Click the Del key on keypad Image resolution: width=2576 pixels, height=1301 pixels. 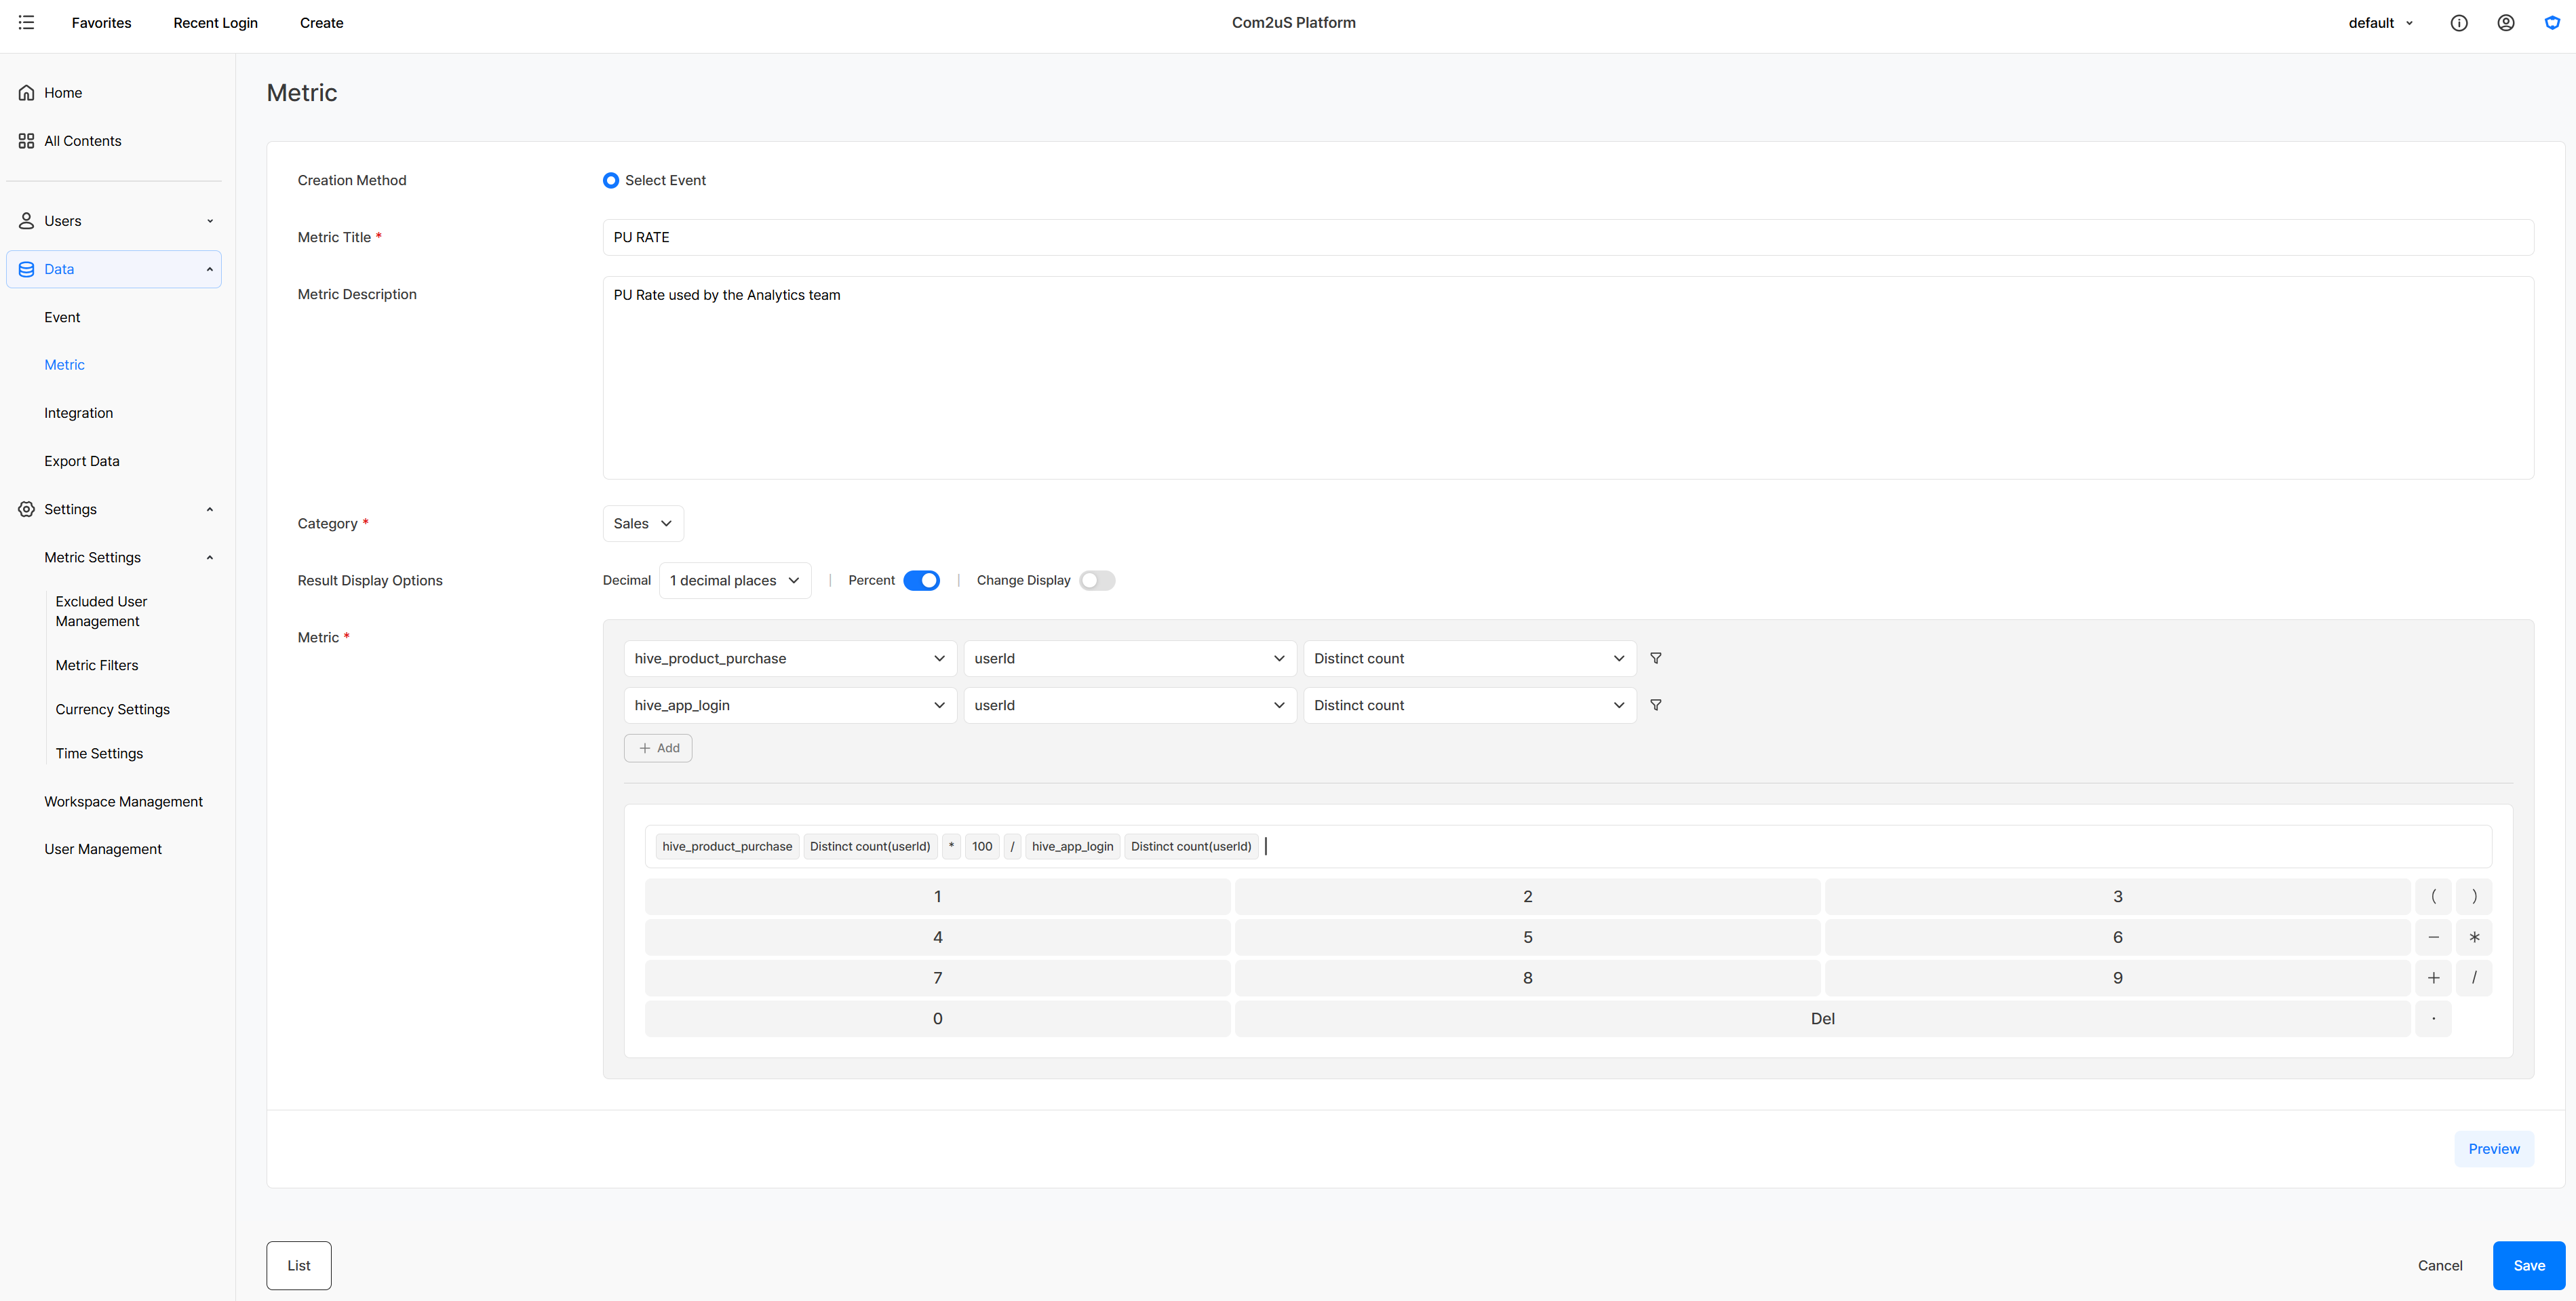(1822, 1018)
